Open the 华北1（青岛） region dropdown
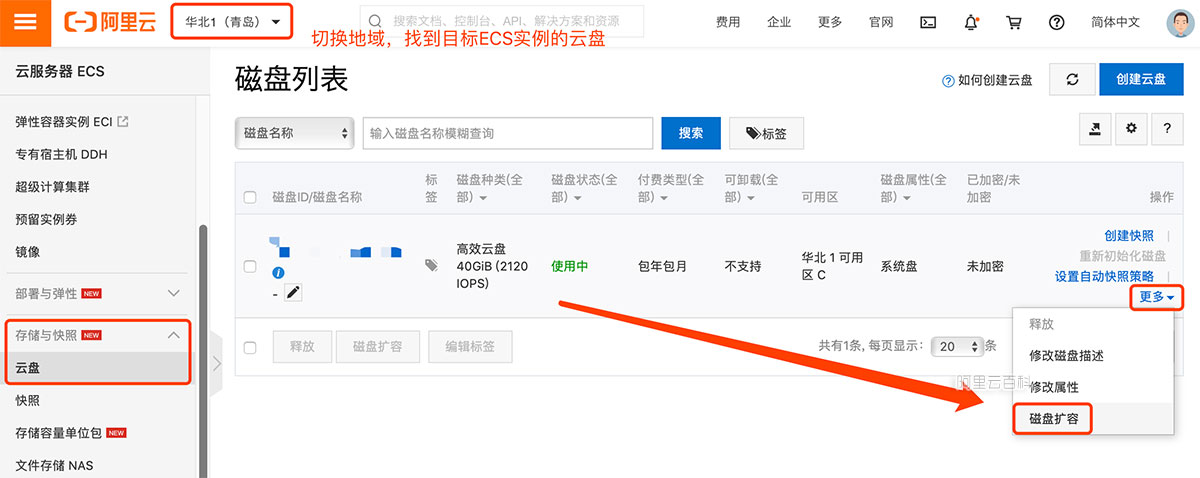1200x478 pixels. coord(232,22)
